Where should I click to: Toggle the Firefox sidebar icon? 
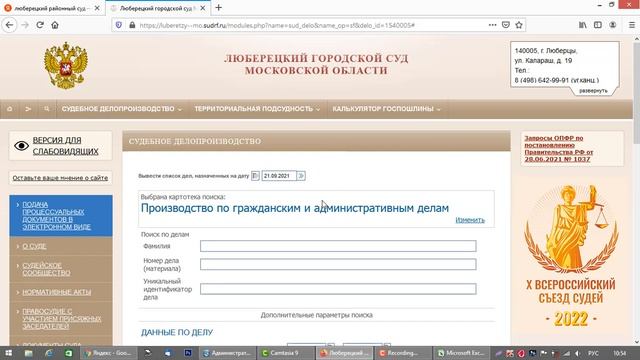598,25
